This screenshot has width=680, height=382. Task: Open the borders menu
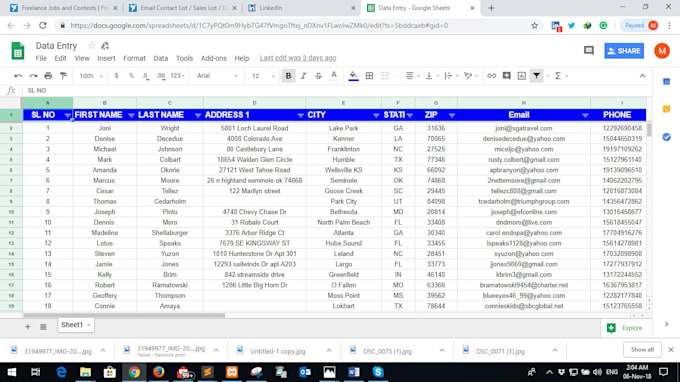[x=369, y=76]
